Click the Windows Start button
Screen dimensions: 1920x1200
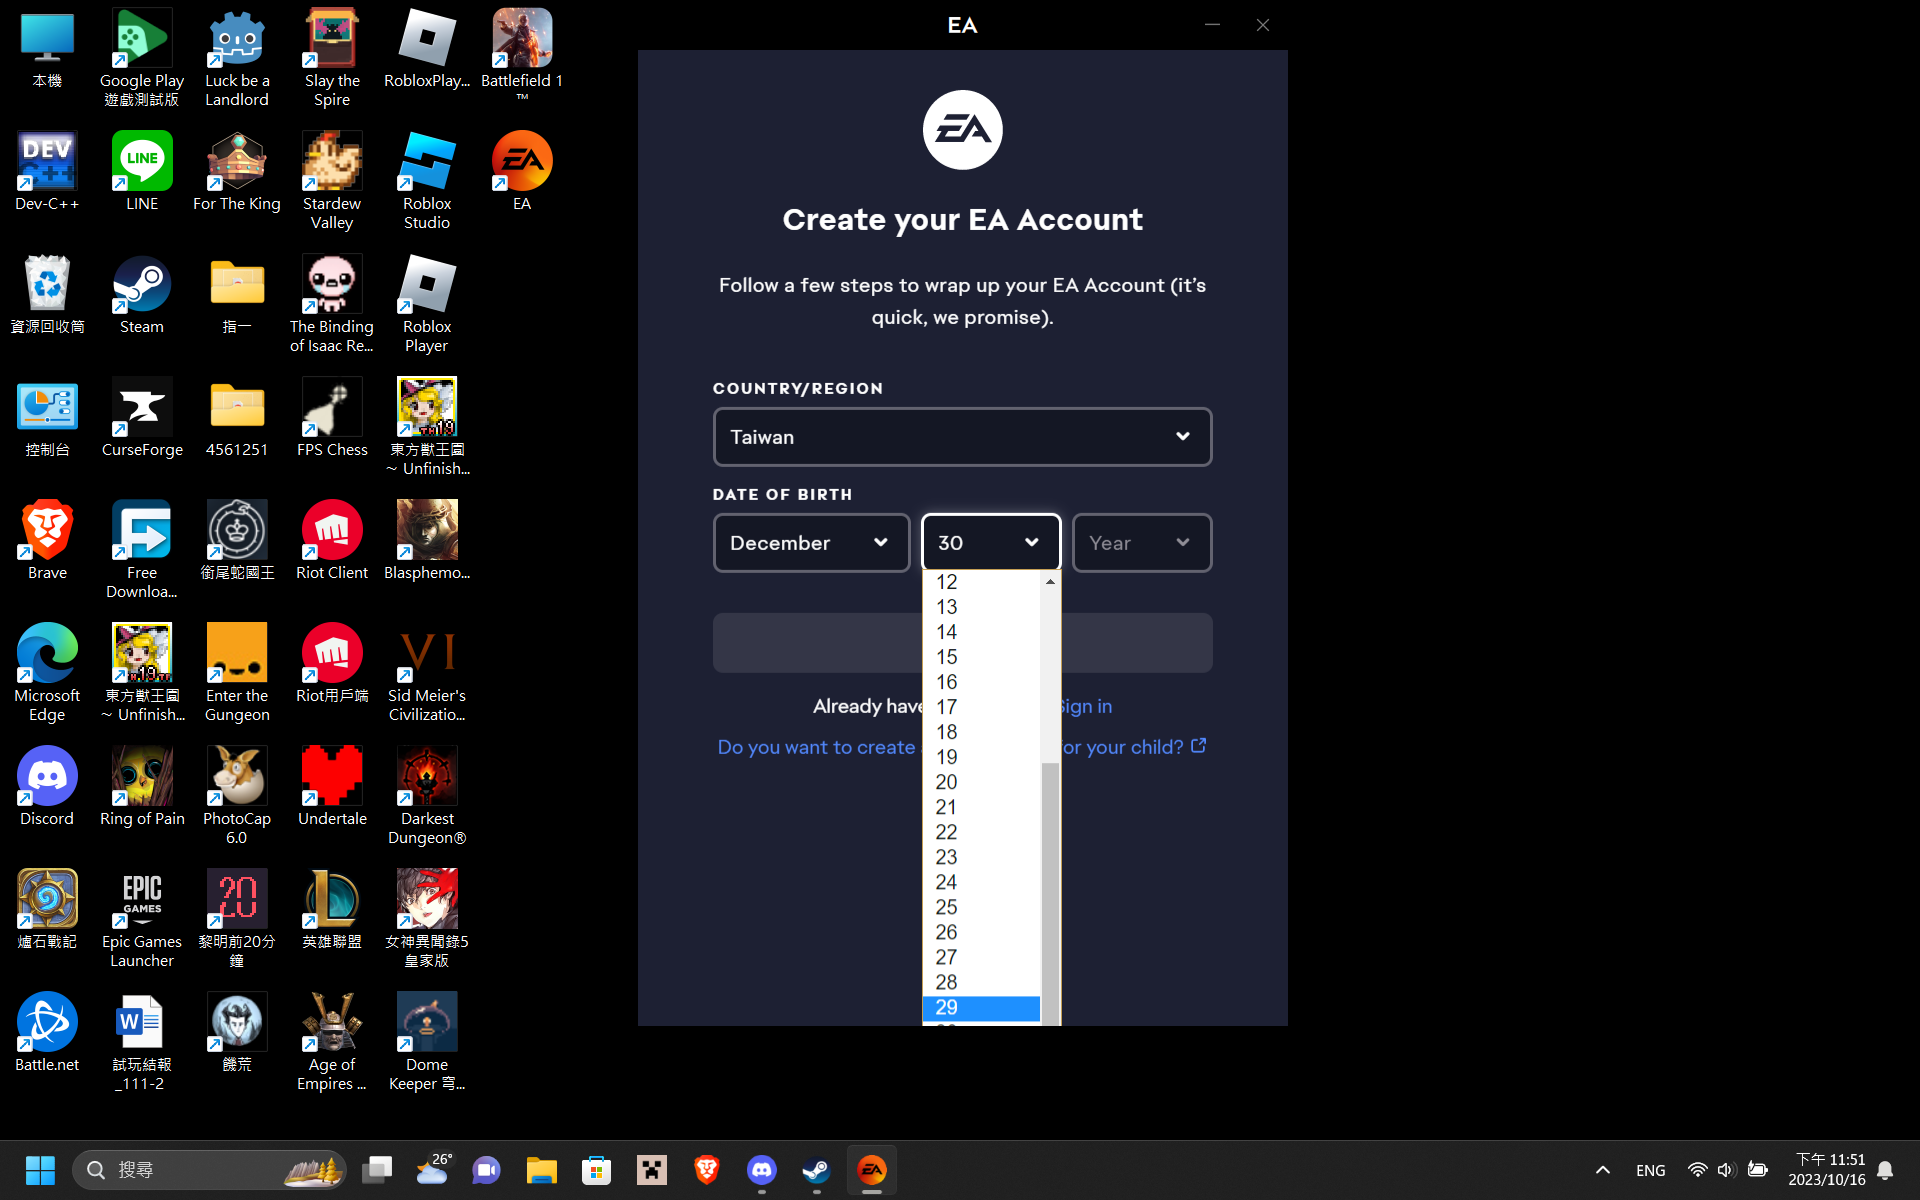click(x=40, y=1170)
